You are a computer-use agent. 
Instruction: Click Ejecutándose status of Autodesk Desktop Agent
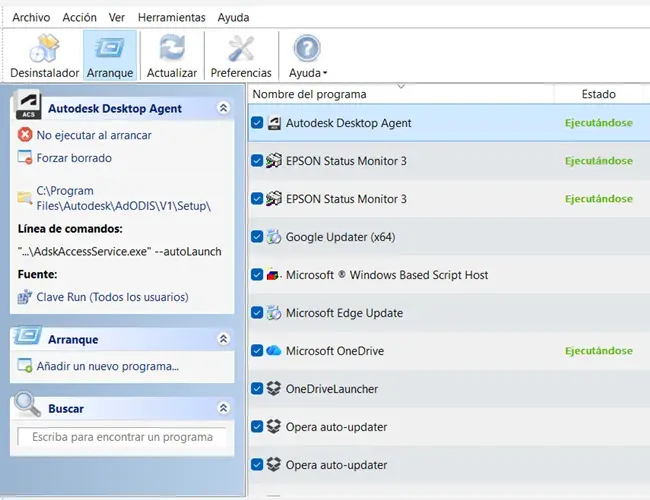point(599,123)
